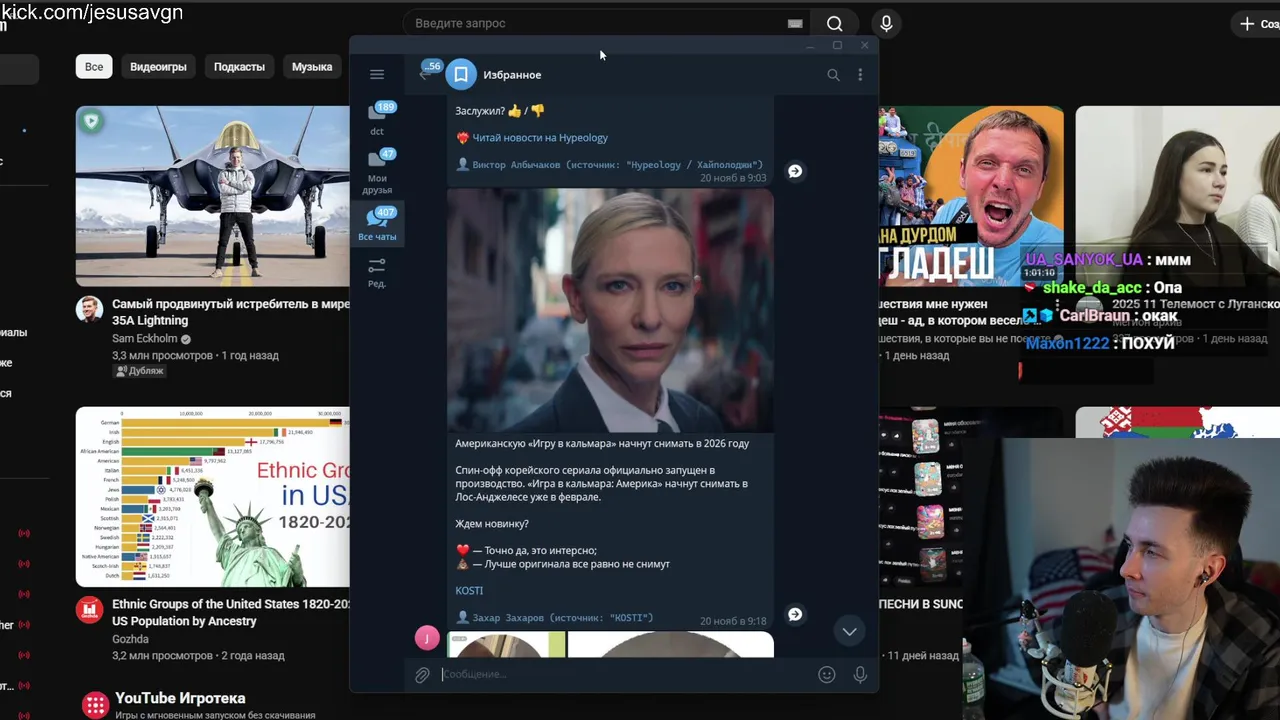Select the Все filter chip on YouTube

(x=94, y=67)
